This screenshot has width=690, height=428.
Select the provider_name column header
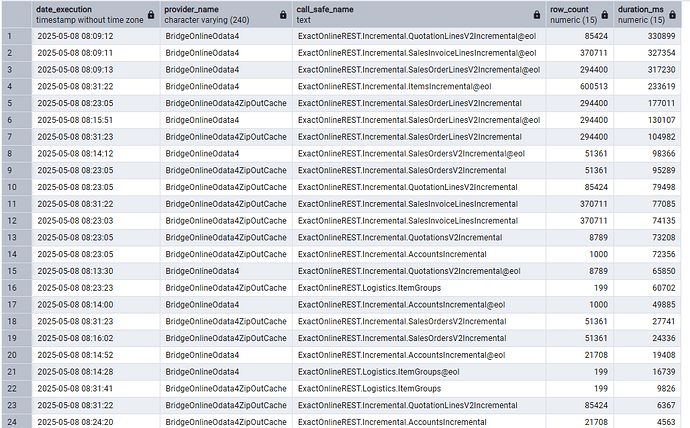coord(226,15)
